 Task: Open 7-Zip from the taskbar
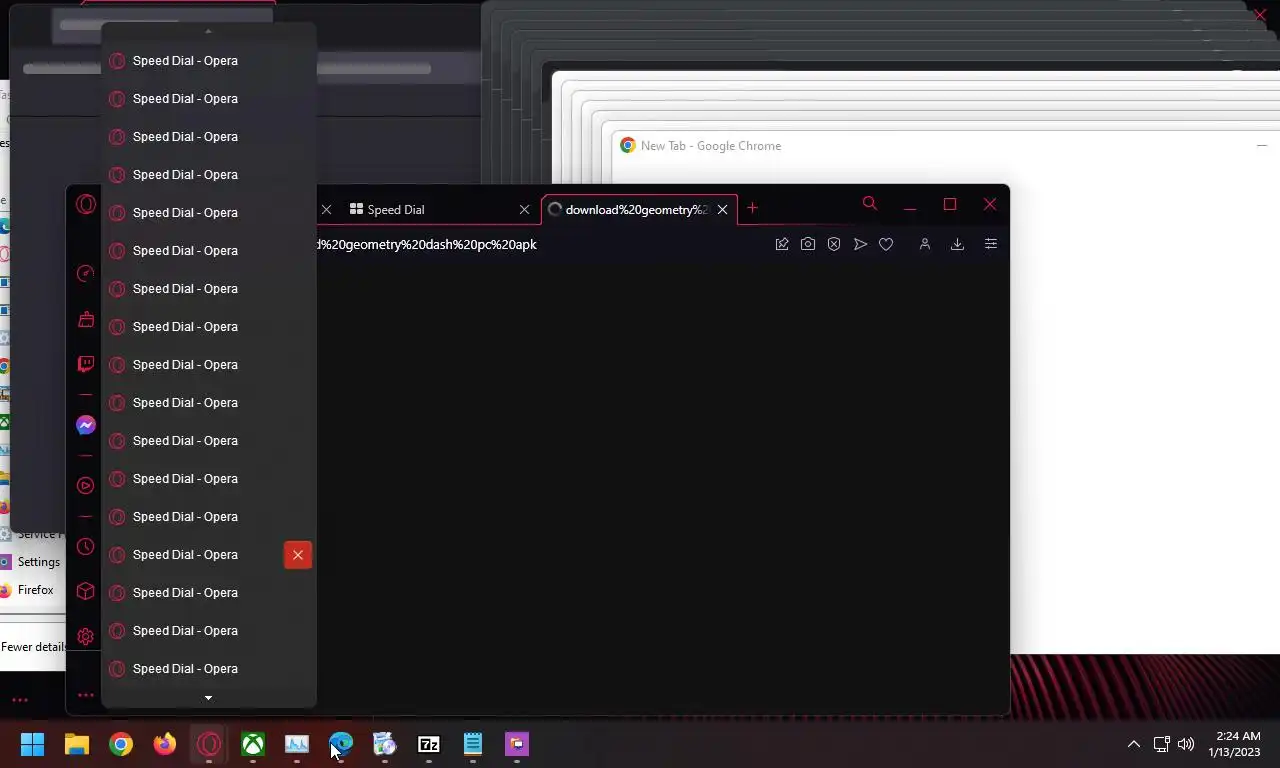429,744
